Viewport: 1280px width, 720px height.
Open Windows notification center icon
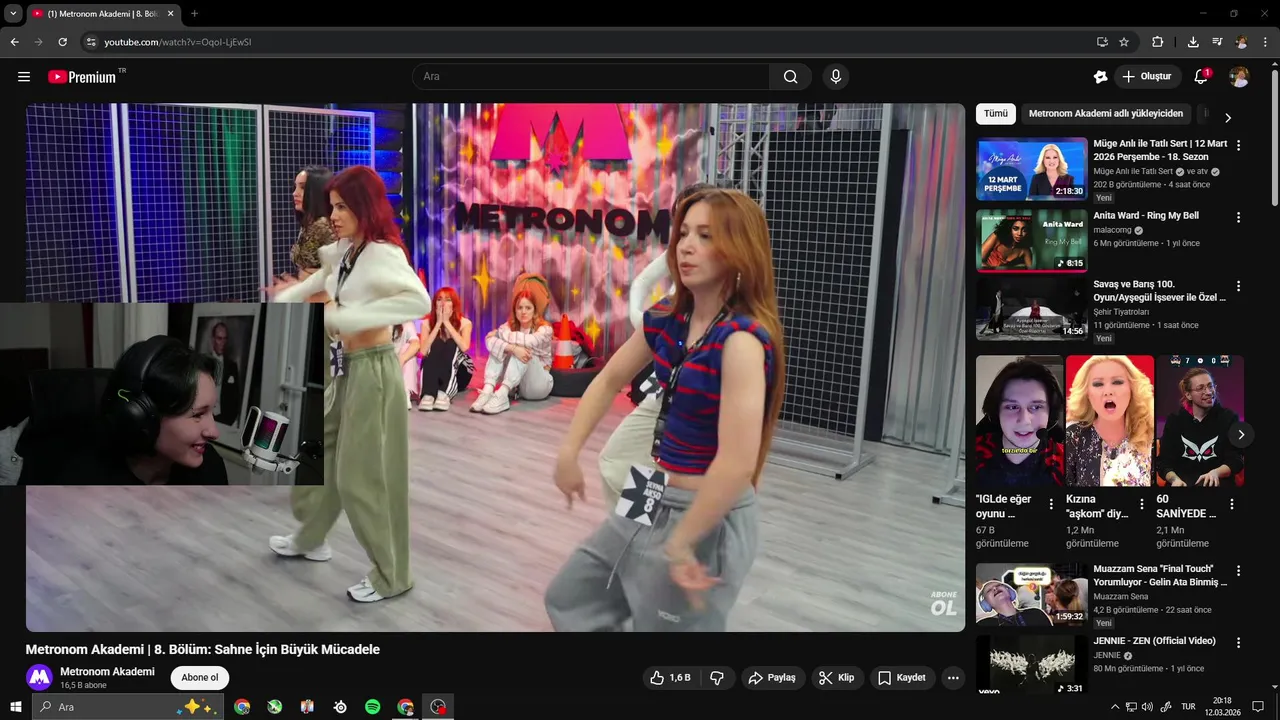click(x=1258, y=707)
